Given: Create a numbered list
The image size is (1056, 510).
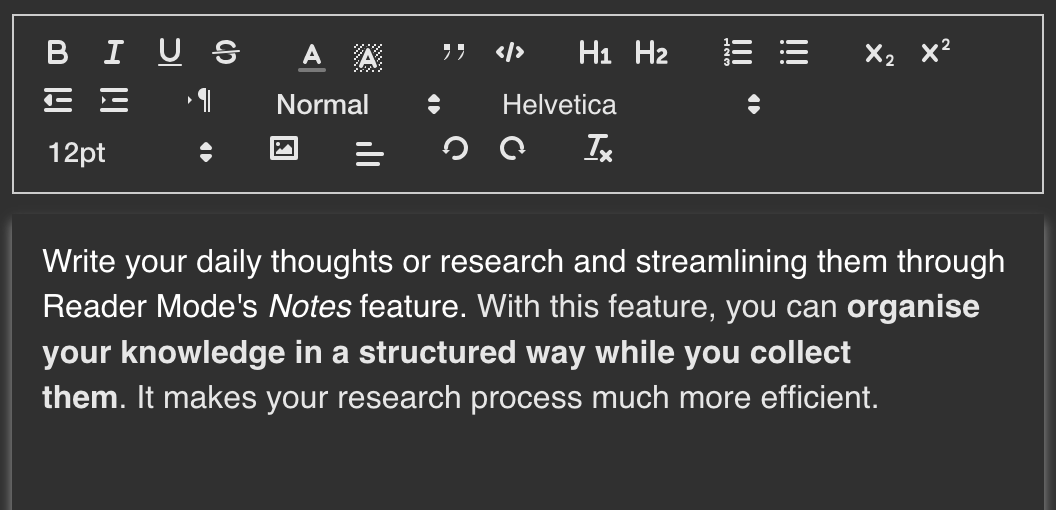Looking at the screenshot, I should 738,52.
